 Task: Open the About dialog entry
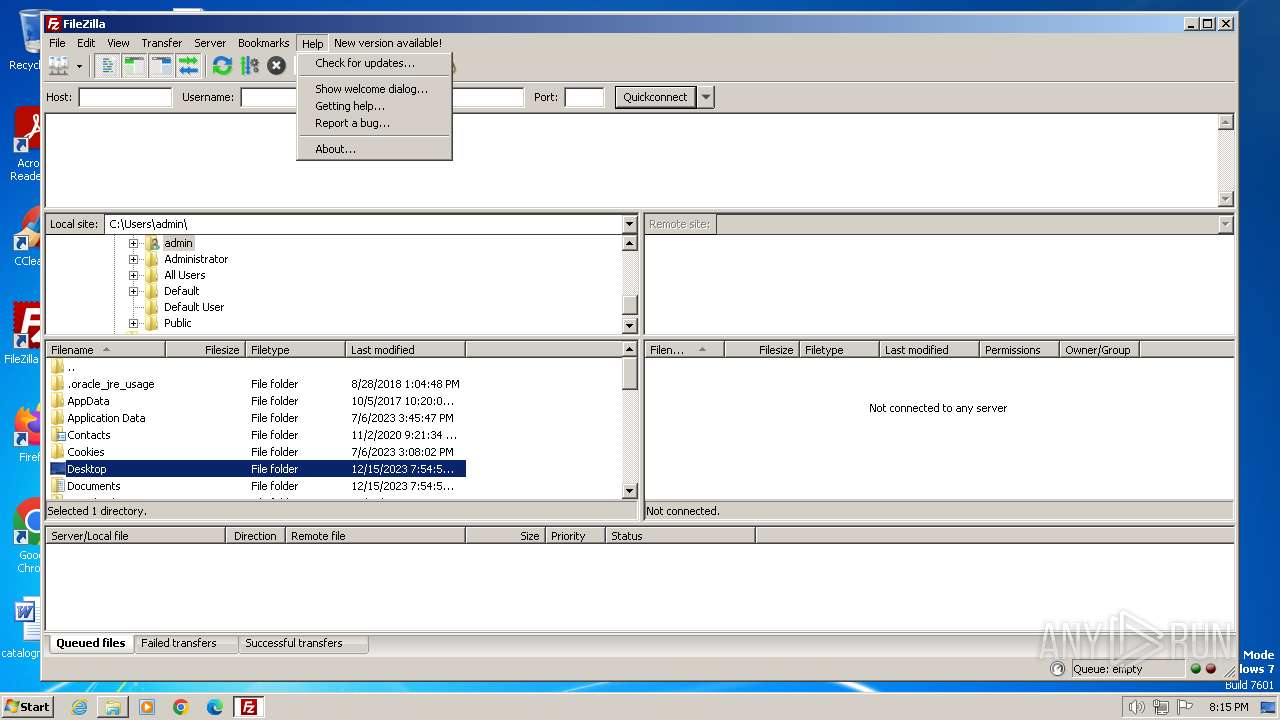pos(375,149)
